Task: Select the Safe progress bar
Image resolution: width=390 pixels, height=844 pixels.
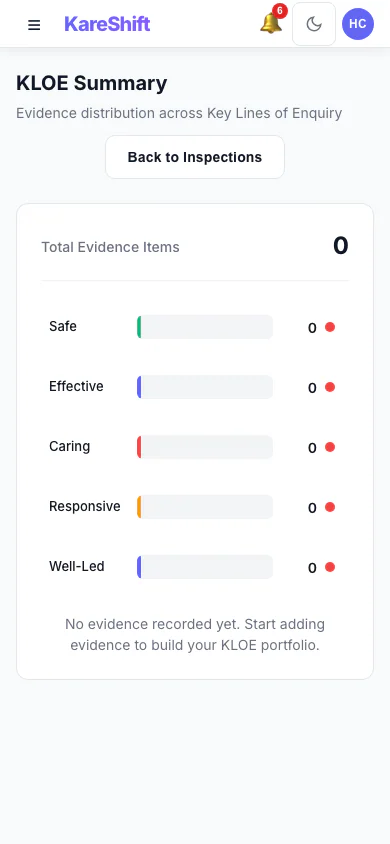Action: coord(205,327)
